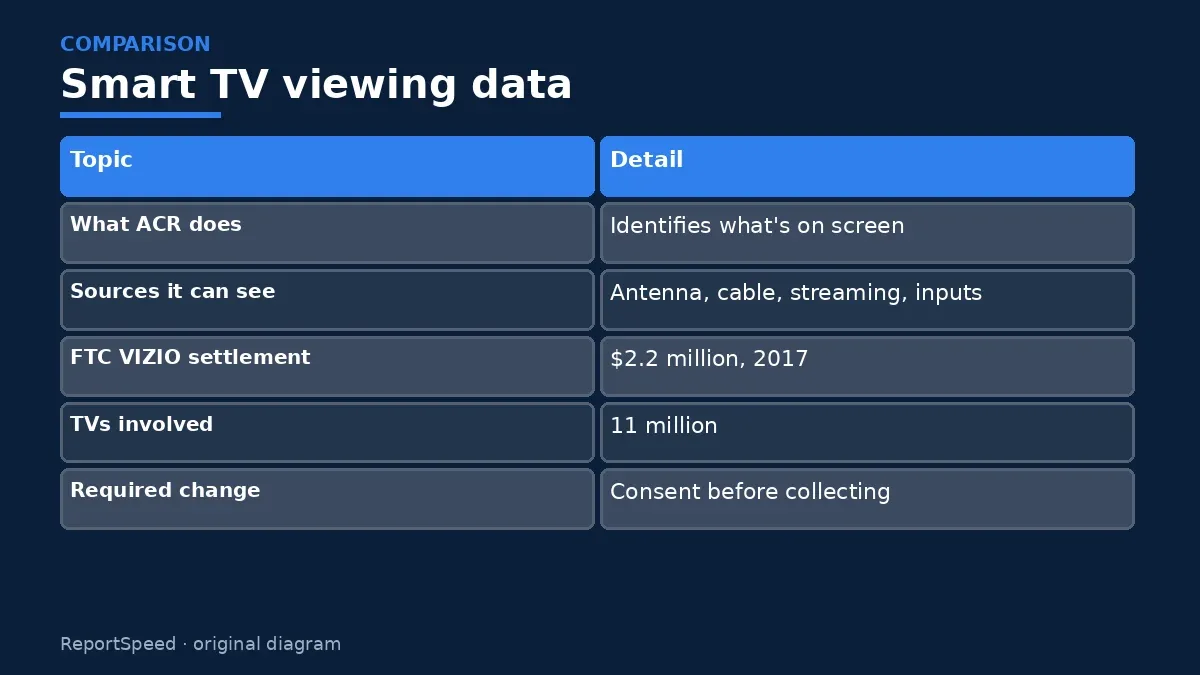Select the 'Smart TV viewing data' title
This screenshot has height=675, width=1200.
[x=316, y=84]
